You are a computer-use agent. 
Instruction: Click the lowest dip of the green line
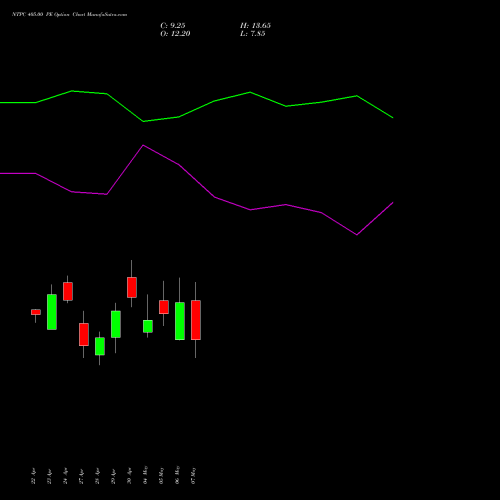click(x=144, y=121)
